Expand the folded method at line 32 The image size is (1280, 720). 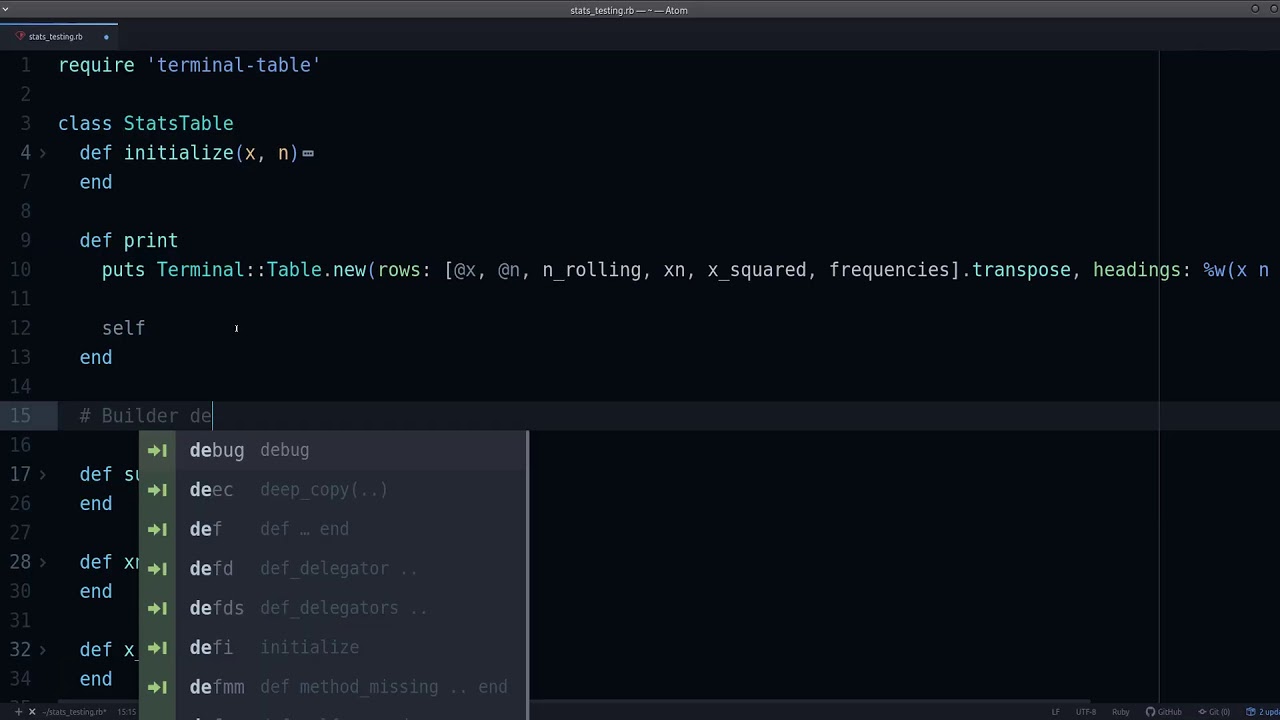42,650
